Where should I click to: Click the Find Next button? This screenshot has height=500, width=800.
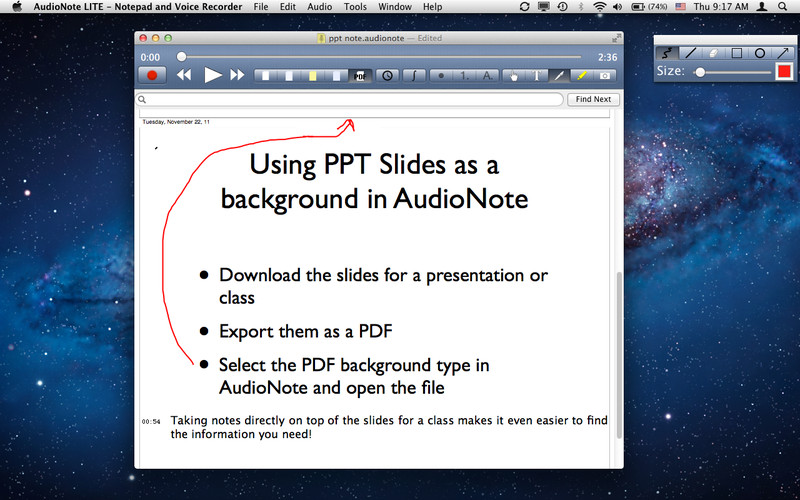(x=593, y=99)
